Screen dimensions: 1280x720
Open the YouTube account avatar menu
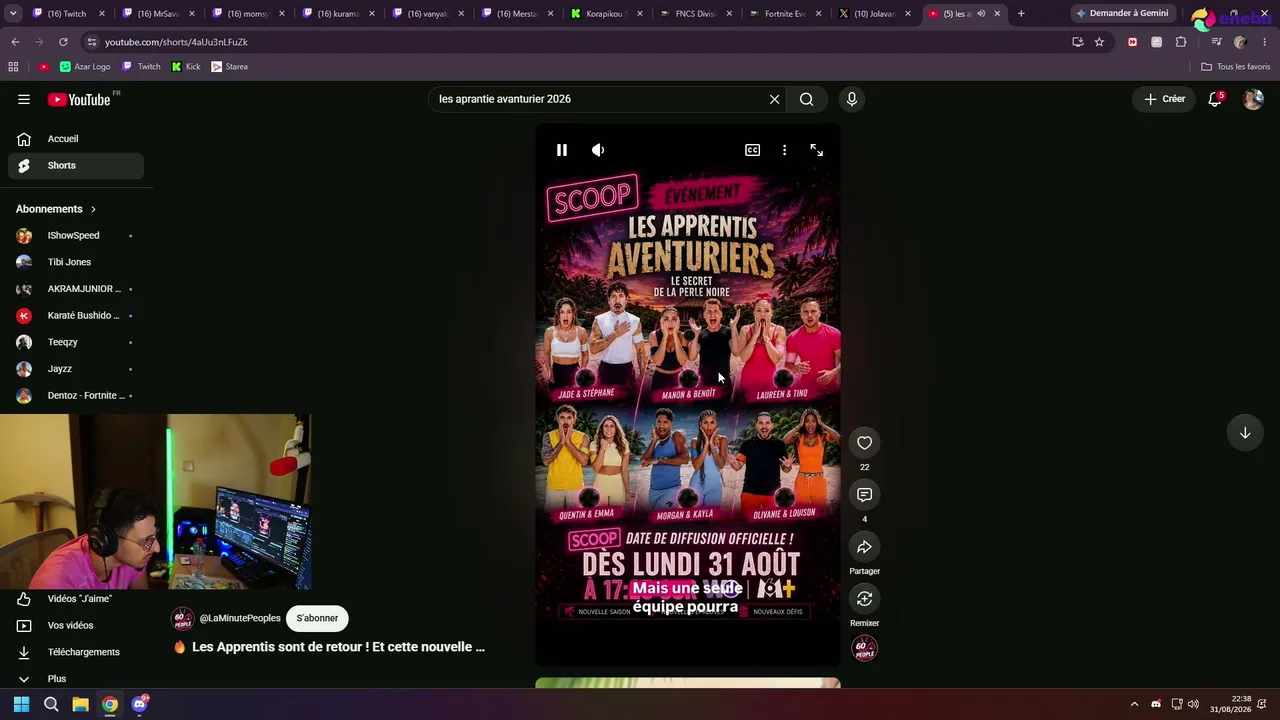[1253, 99]
